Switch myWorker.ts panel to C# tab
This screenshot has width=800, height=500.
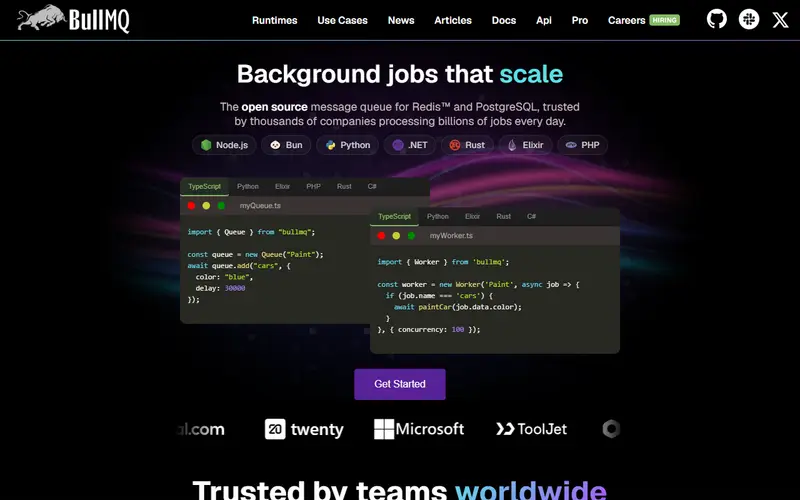pos(531,217)
